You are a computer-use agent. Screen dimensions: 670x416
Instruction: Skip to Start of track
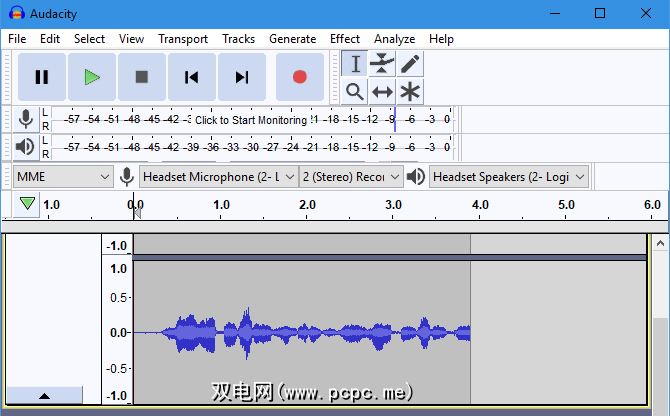click(x=192, y=77)
